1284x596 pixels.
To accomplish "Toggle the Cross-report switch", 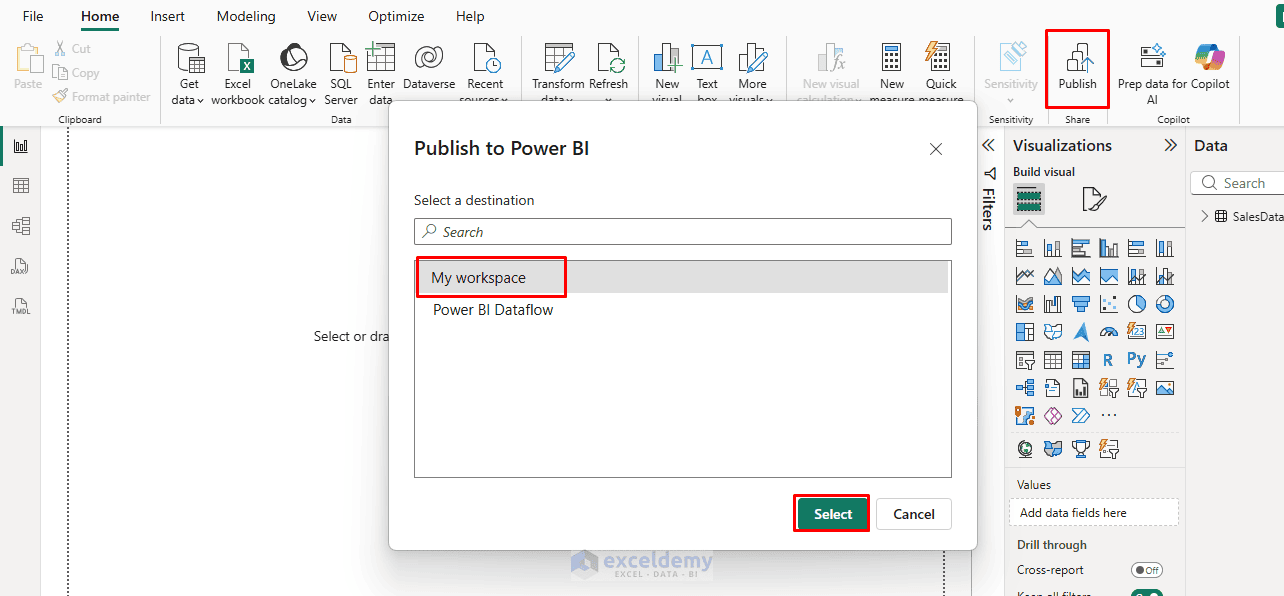I will tap(1146, 570).
